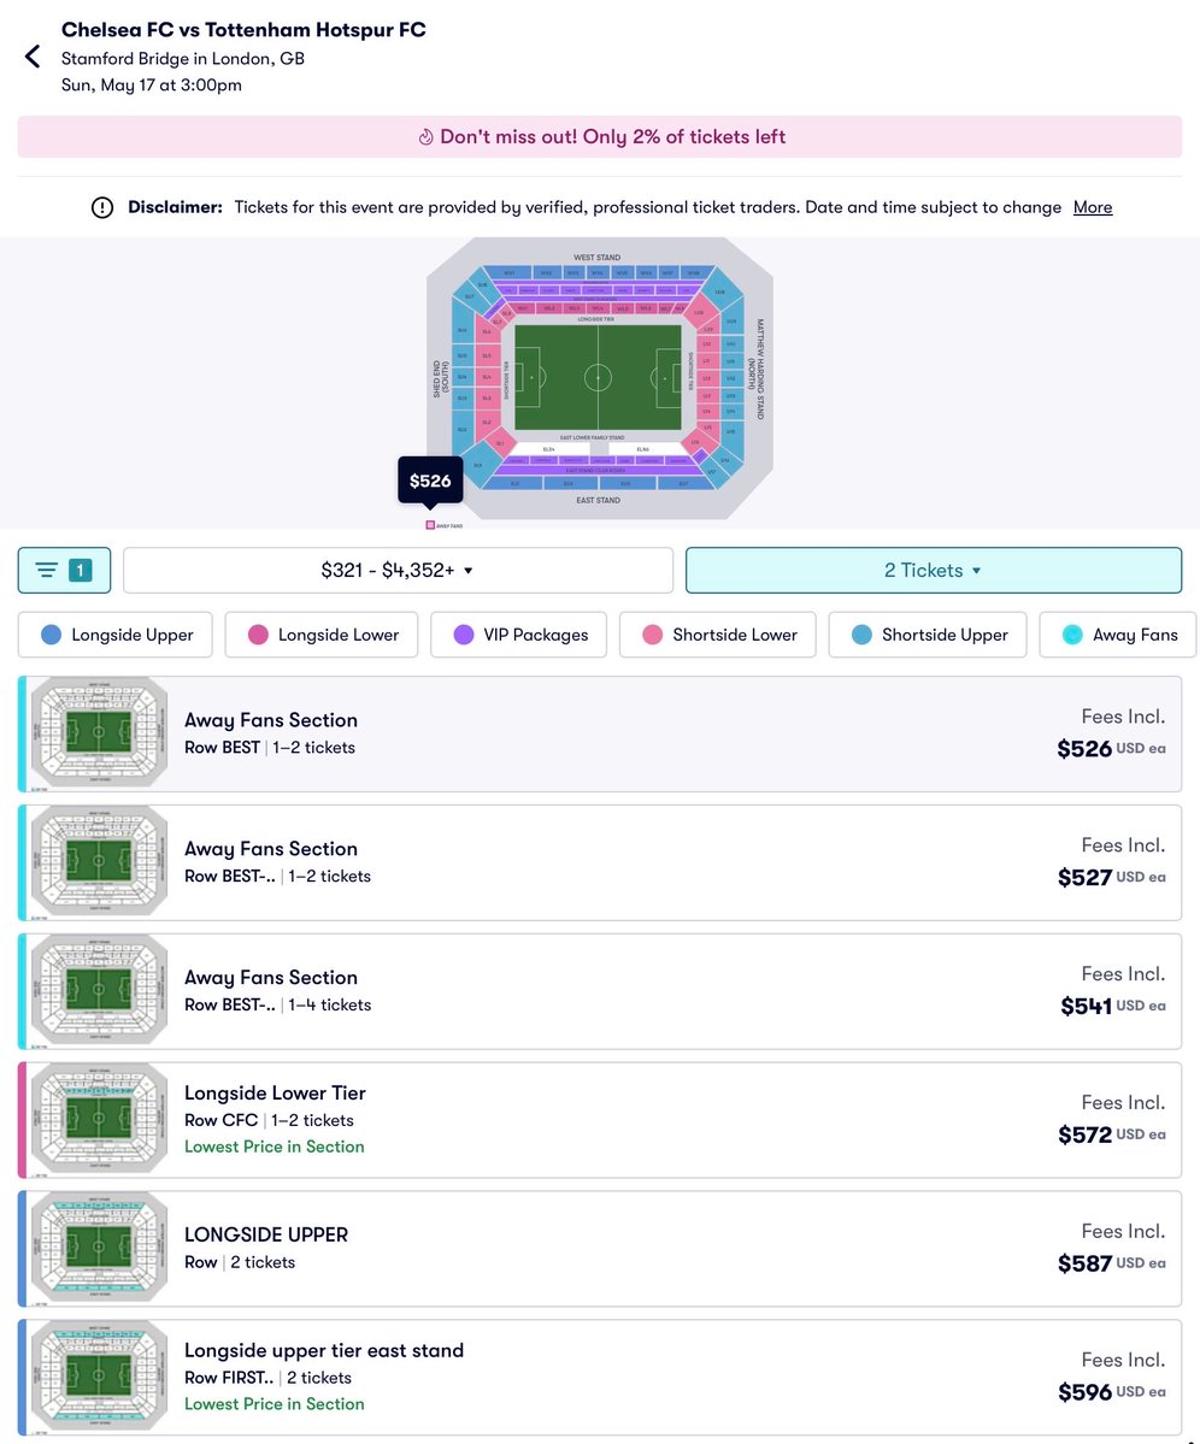Click the Away Fans legend marker below the map
Screen dimensions: 1200x1444
430,521
